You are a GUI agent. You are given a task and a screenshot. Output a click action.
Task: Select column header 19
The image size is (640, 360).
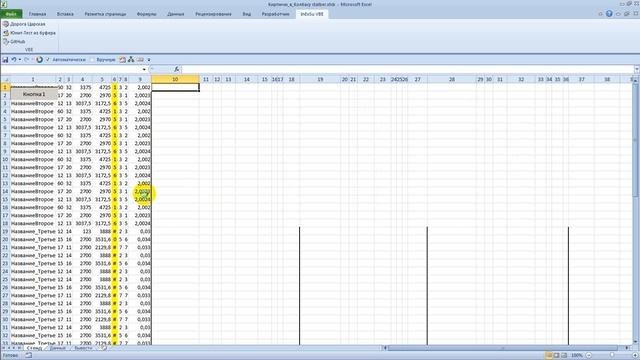[320, 79]
